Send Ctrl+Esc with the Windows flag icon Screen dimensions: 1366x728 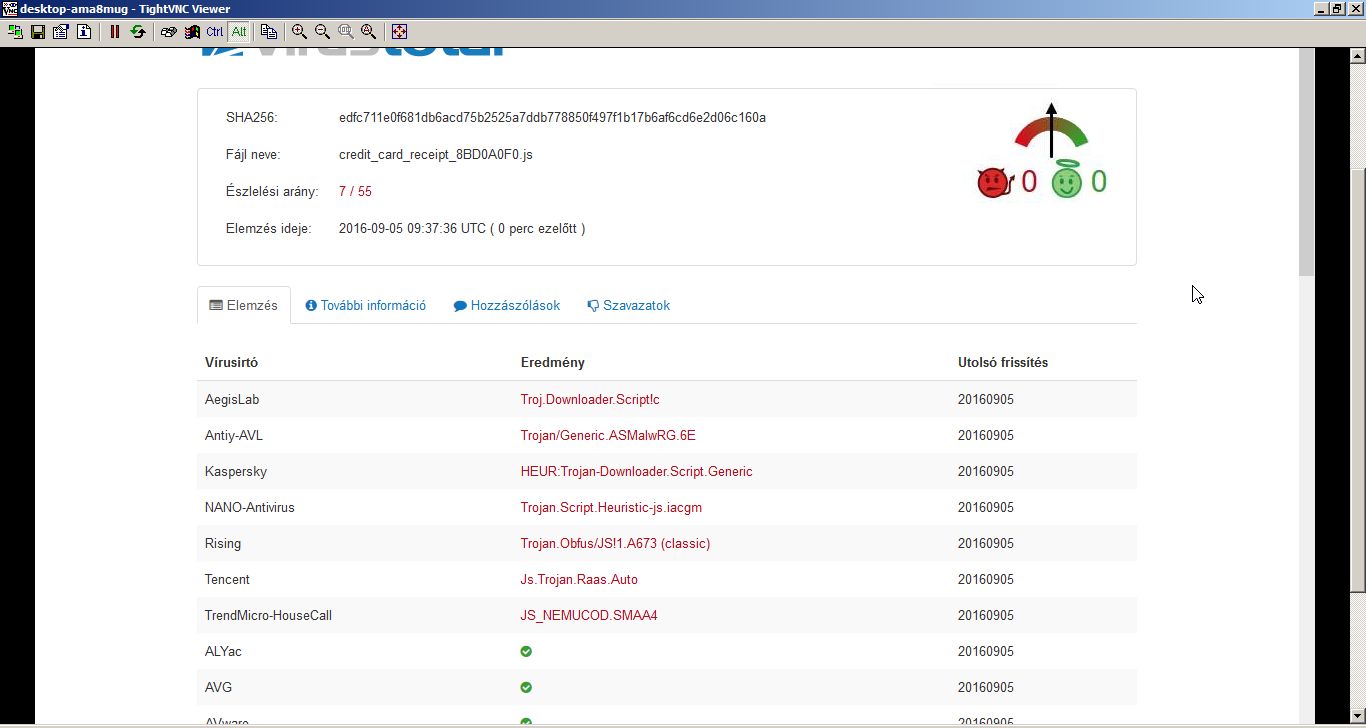(192, 32)
